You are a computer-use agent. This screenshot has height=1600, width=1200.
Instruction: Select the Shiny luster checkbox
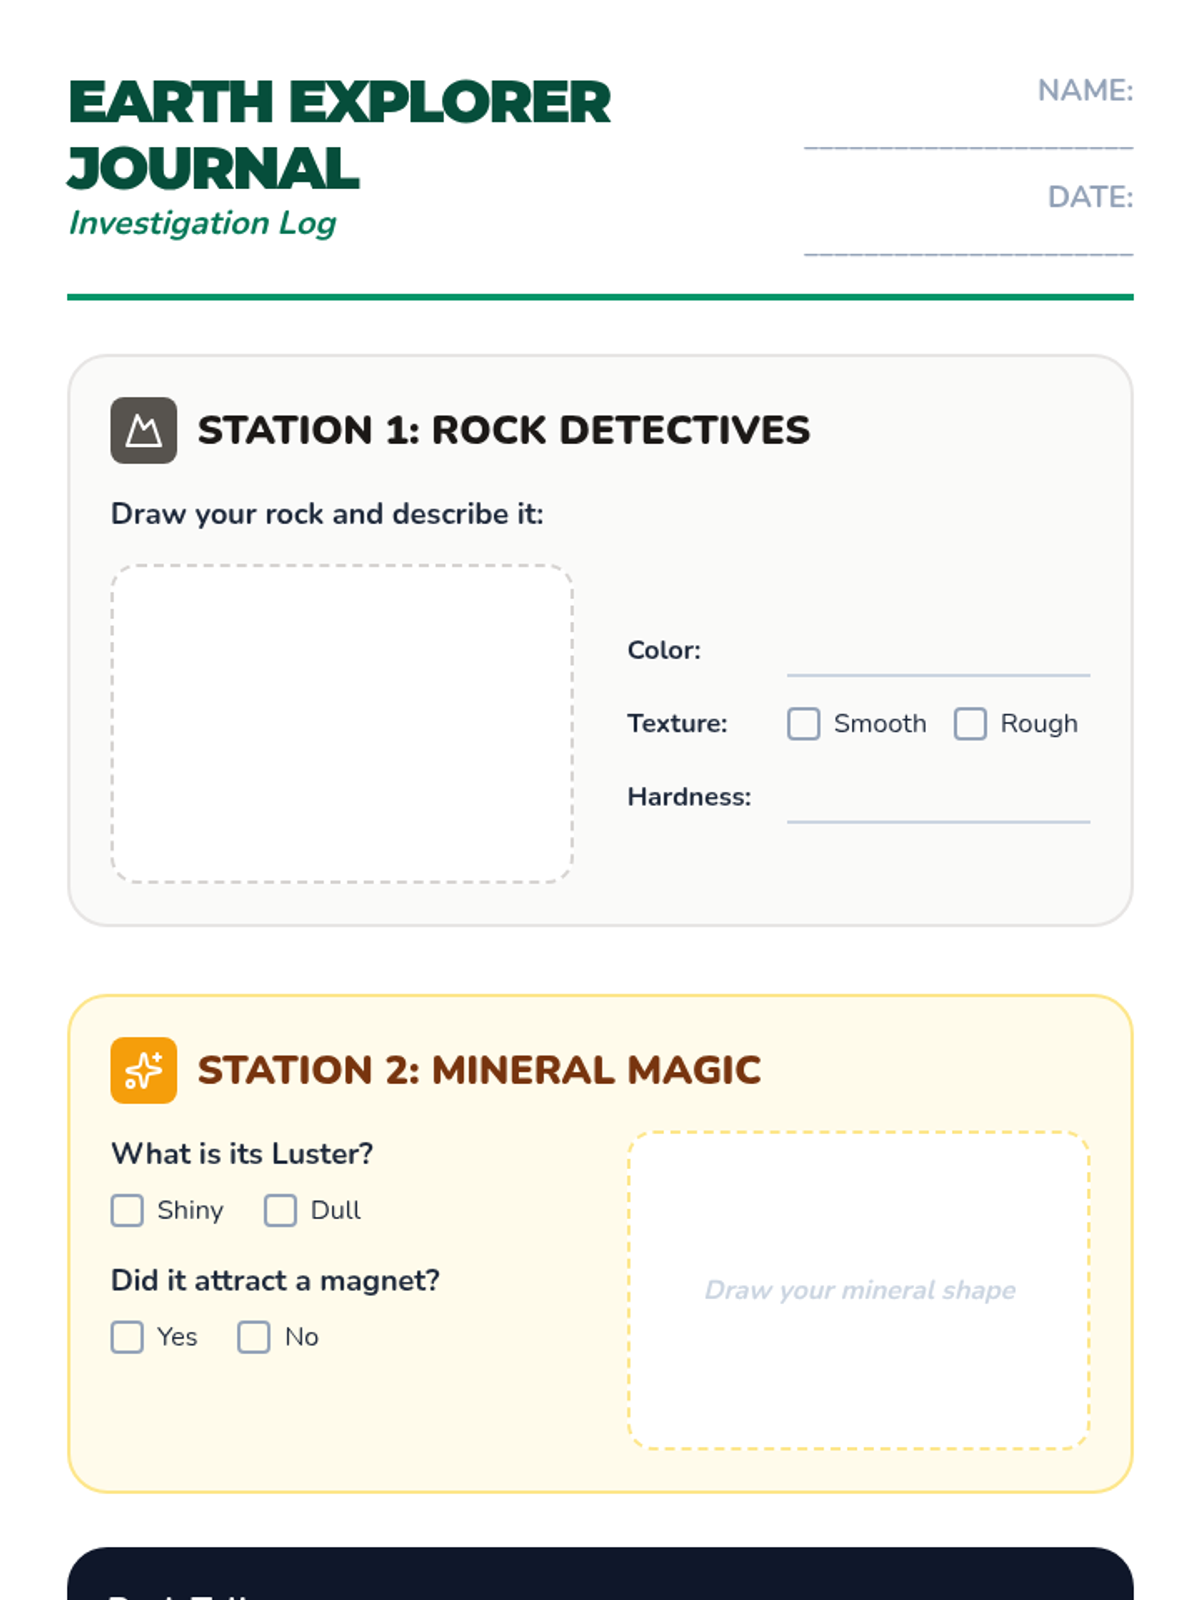pos(127,1210)
